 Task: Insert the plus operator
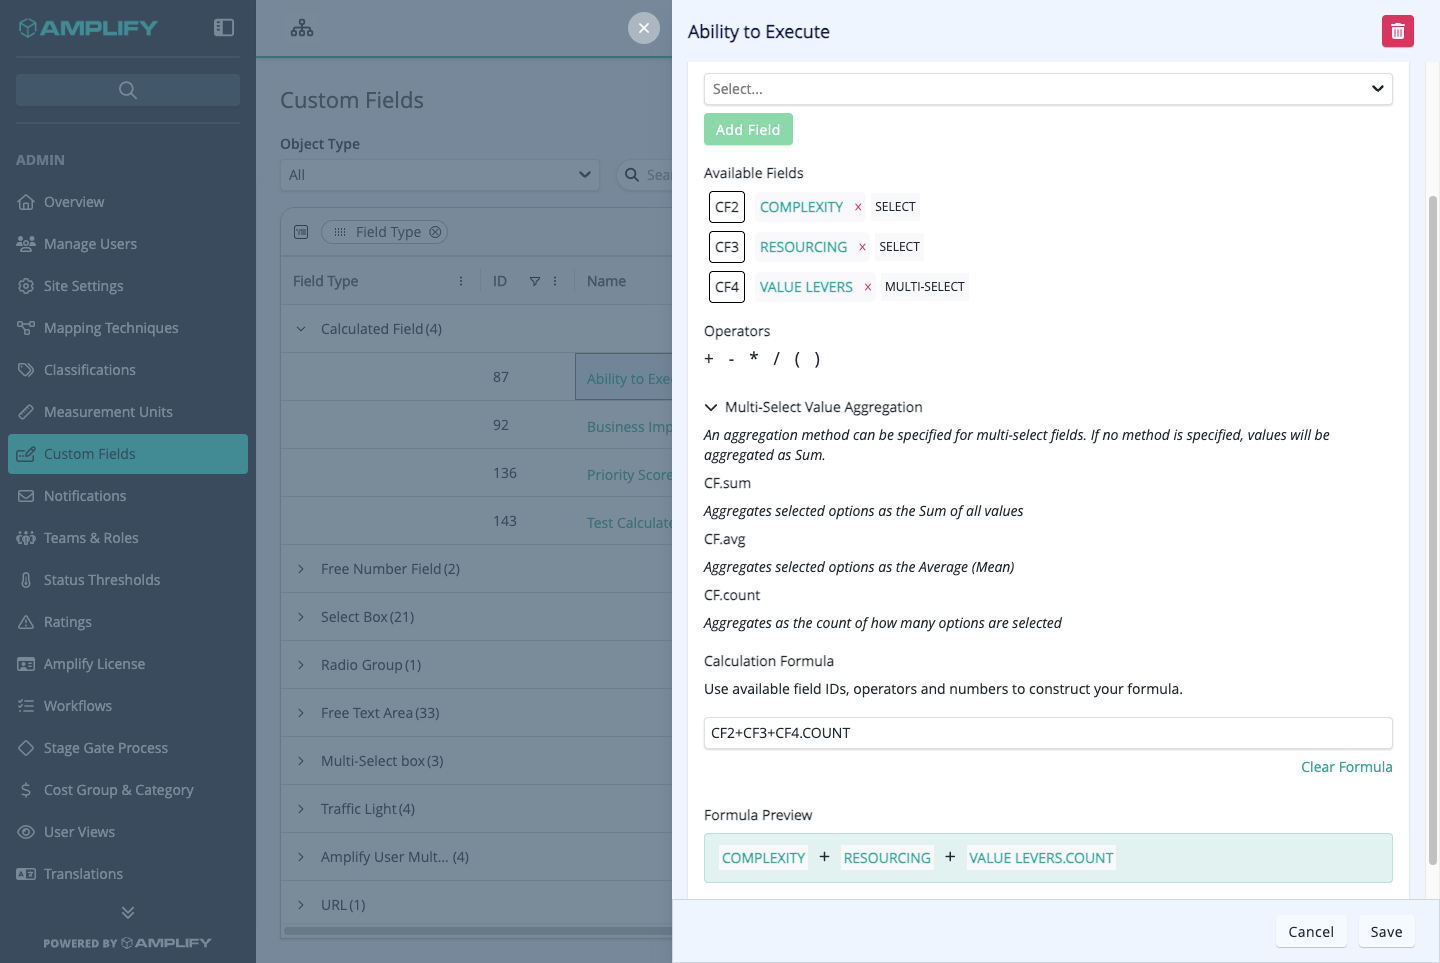[709, 359]
